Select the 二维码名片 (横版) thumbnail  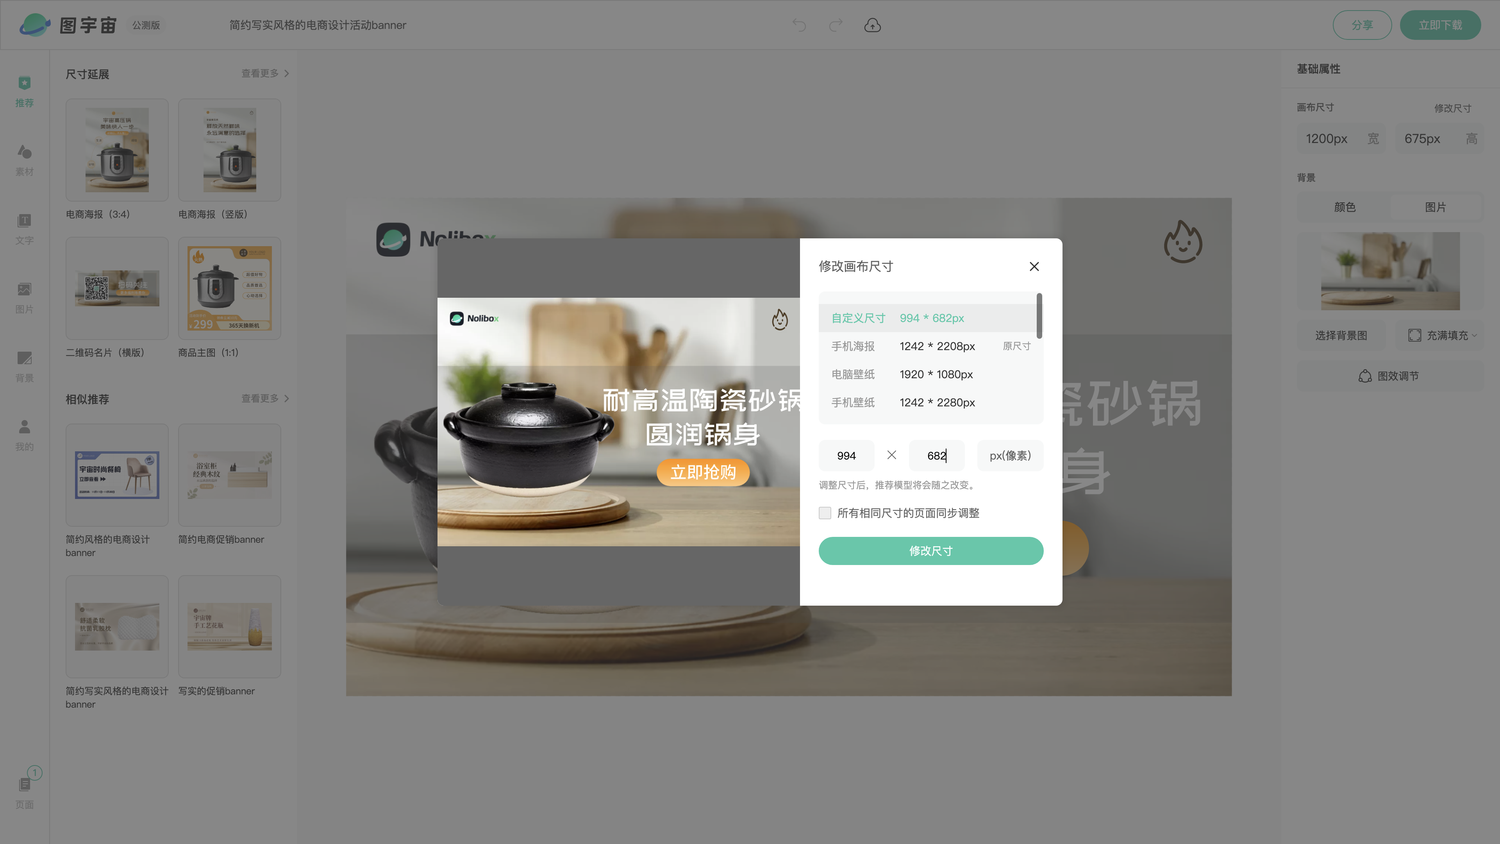coord(117,288)
